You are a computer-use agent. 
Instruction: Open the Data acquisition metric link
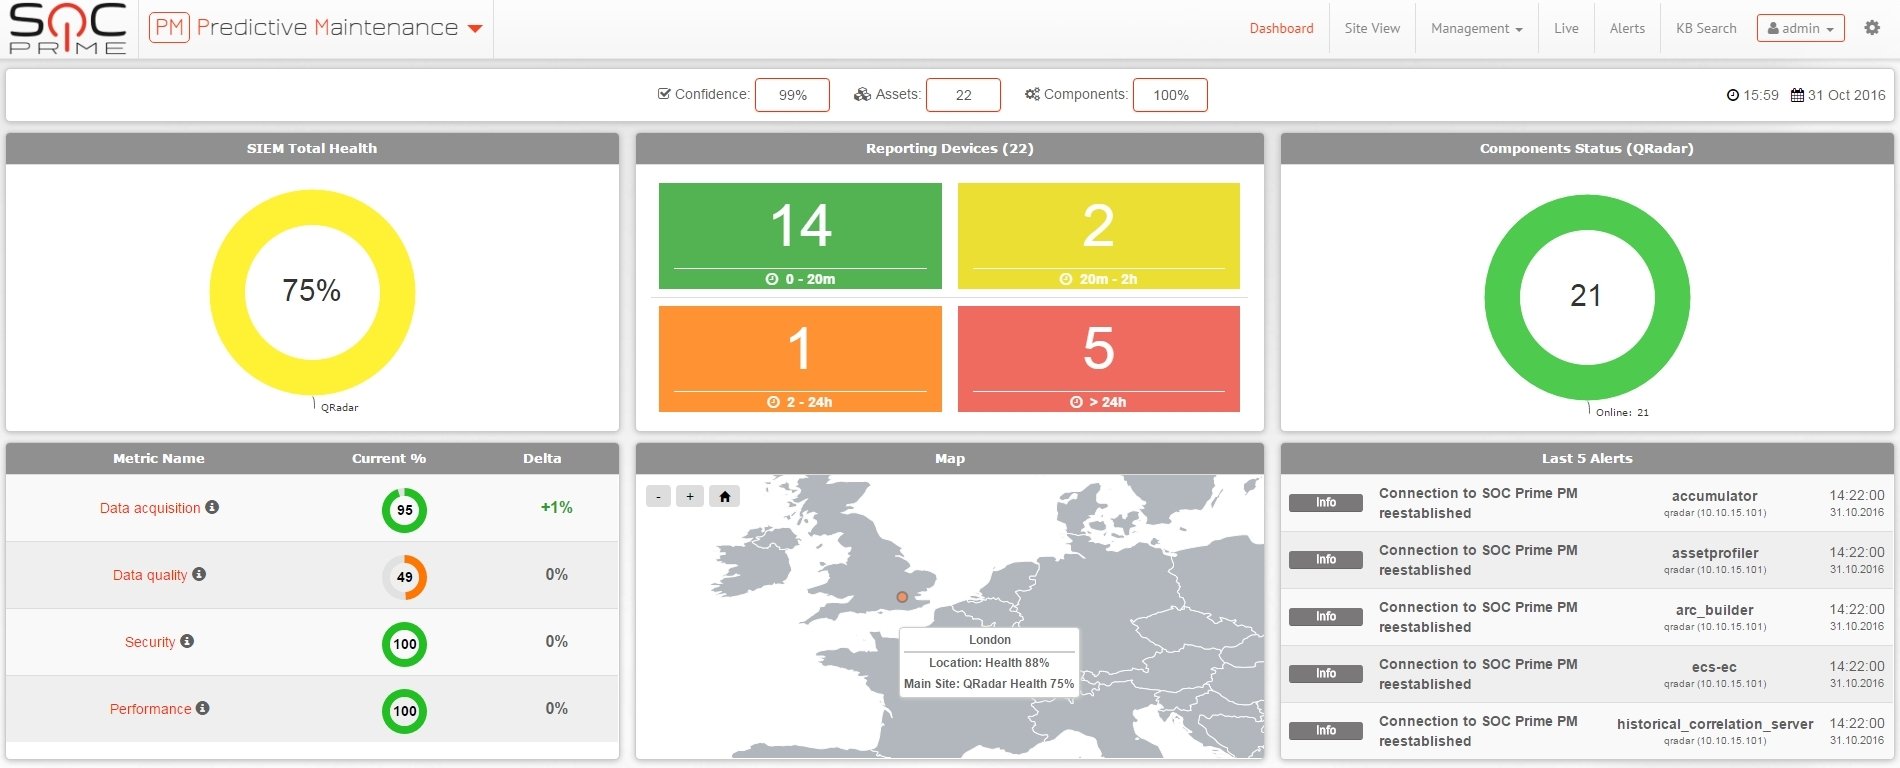click(150, 508)
